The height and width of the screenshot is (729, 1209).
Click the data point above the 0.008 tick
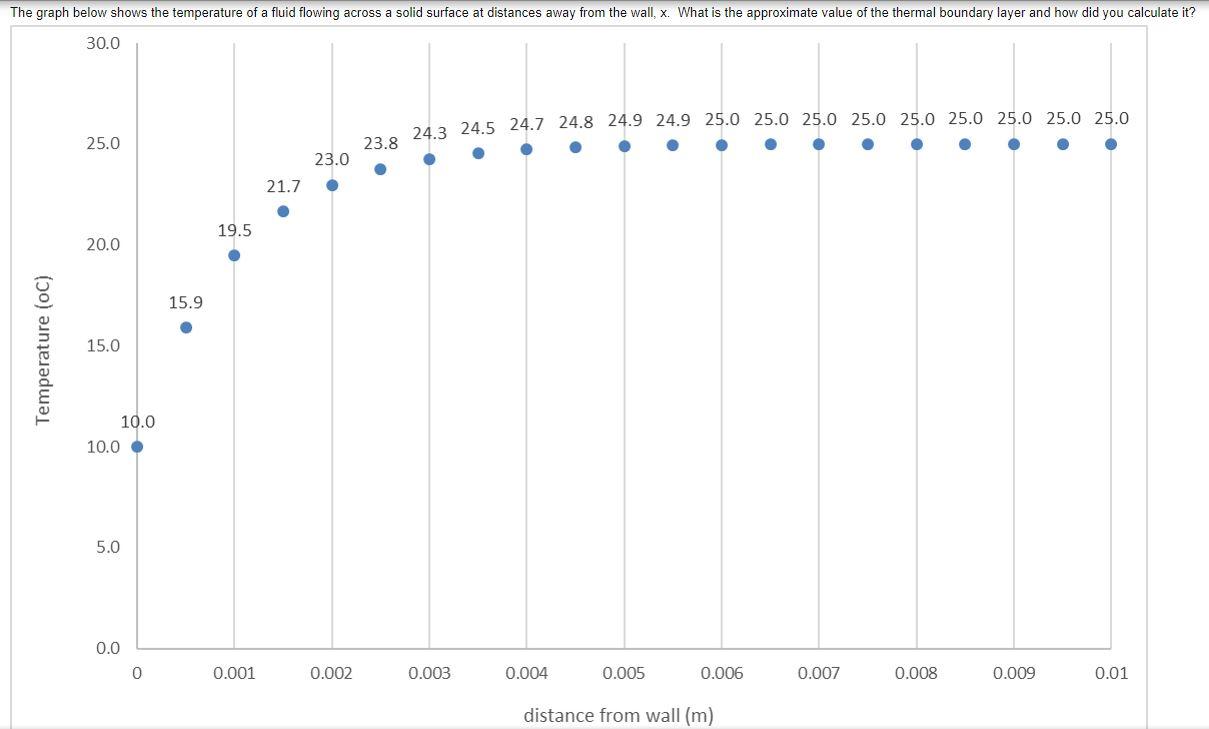pos(916,144)
